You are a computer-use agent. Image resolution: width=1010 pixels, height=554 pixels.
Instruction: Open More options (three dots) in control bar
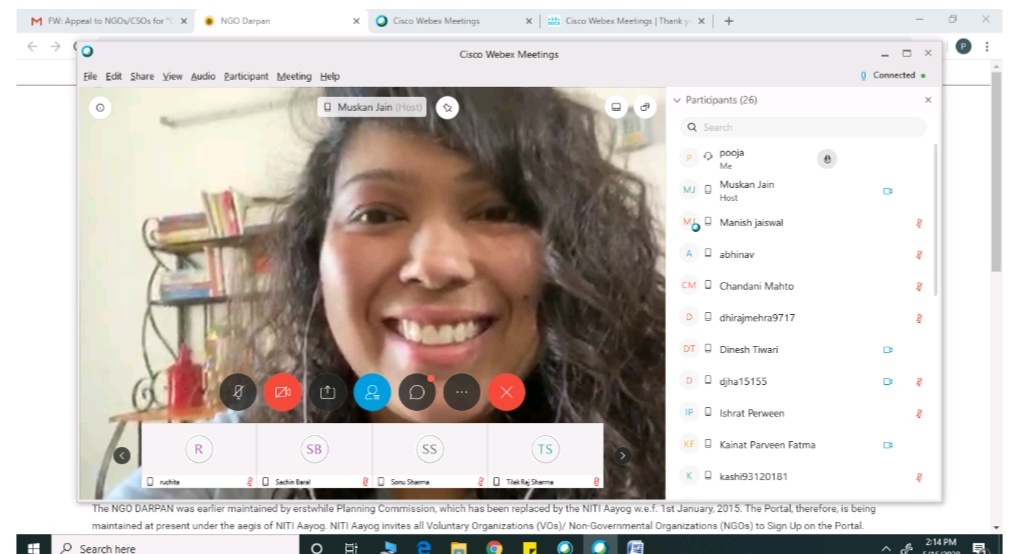pos(462,392)
